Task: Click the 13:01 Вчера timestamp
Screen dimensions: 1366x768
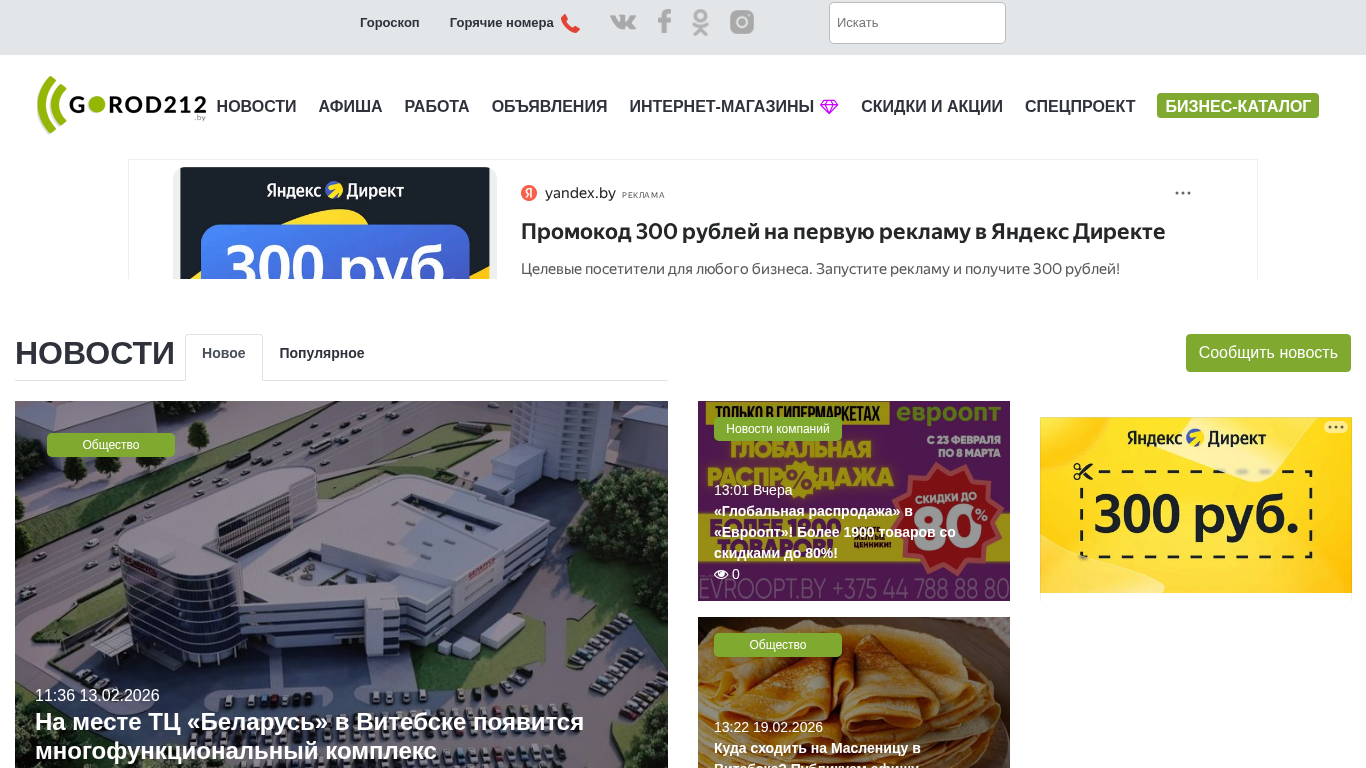Action: click(x=753, y=490)
